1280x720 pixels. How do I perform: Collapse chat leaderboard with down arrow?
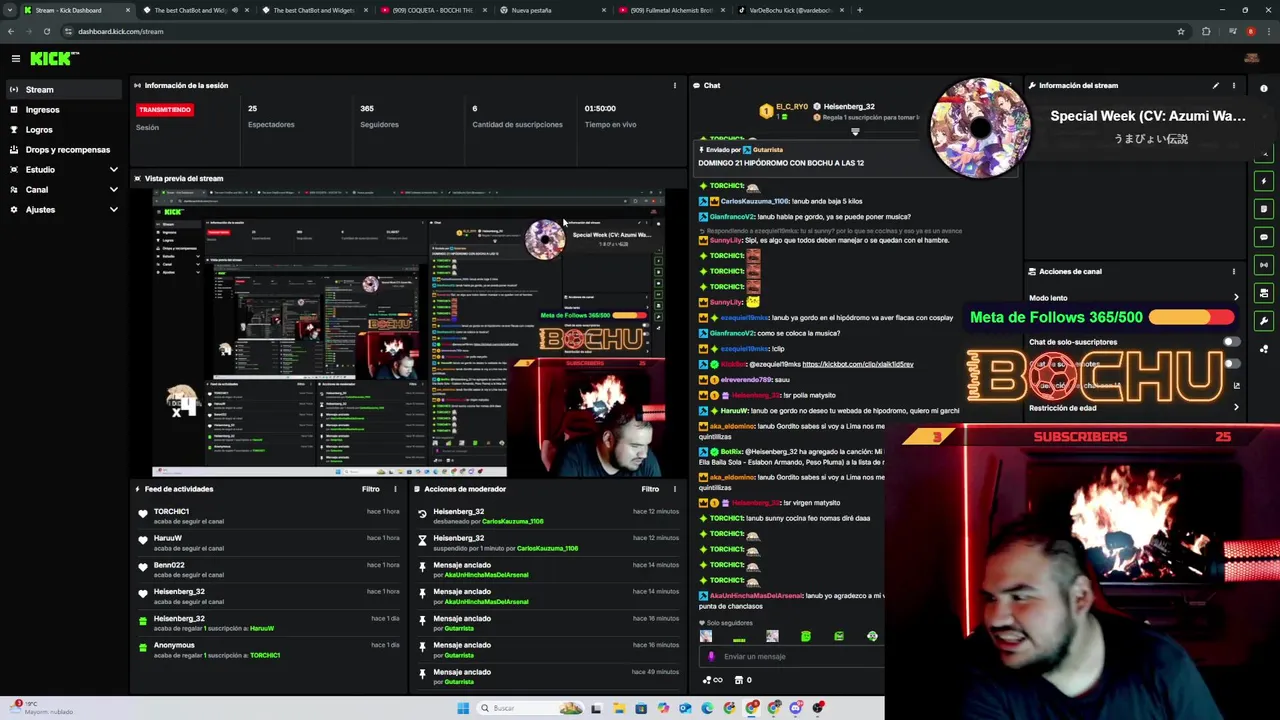855,131
